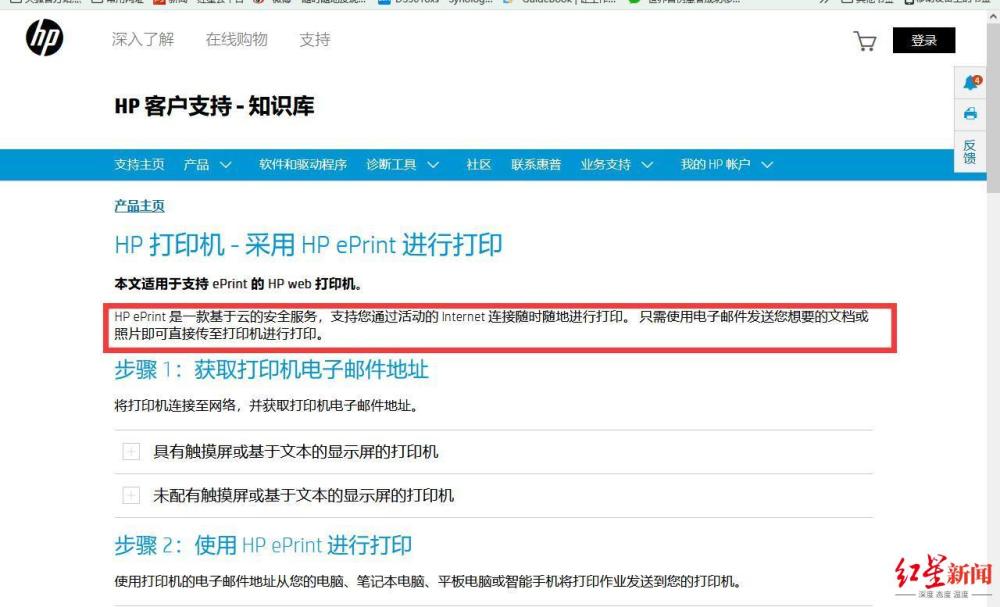Image resolution: width=1000 pixels, height=607 pixels.
Task: Open 在线购物 in top header
Action: point(236,40)
